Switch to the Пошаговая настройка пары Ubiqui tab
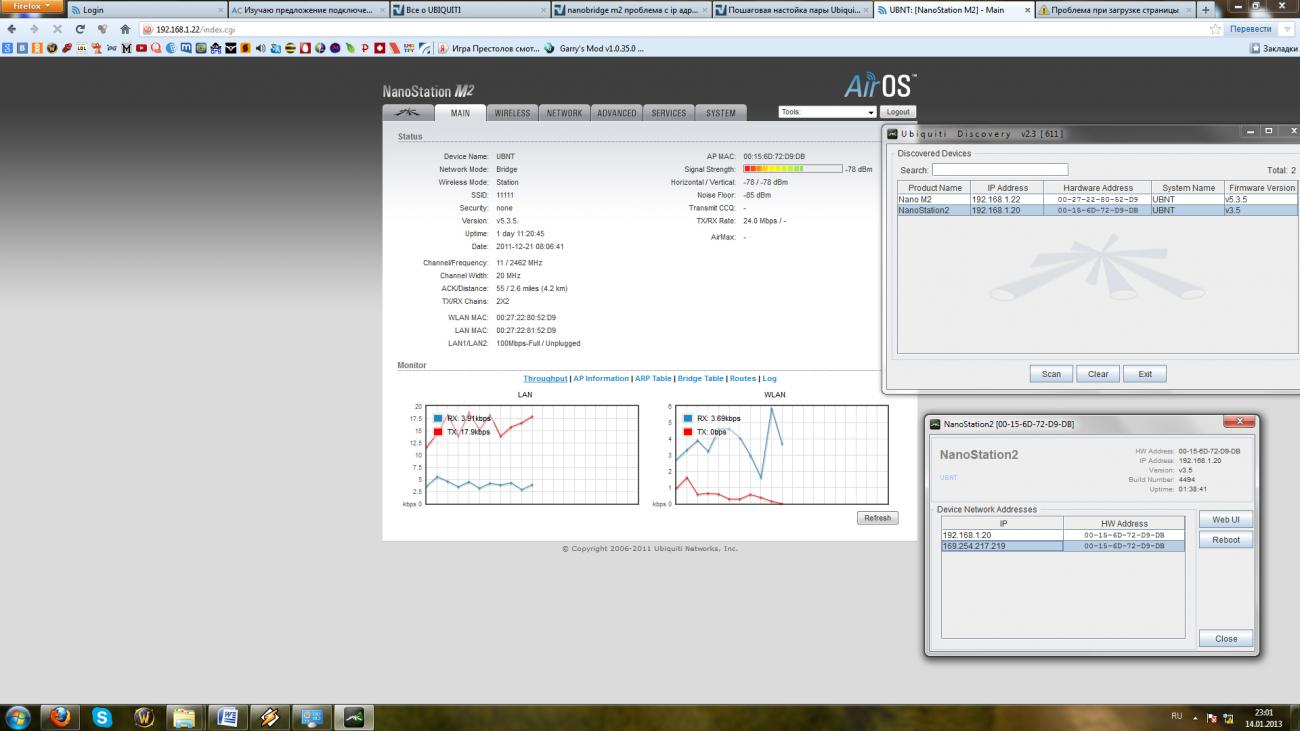1300x731 pixels. coord(792,10)
